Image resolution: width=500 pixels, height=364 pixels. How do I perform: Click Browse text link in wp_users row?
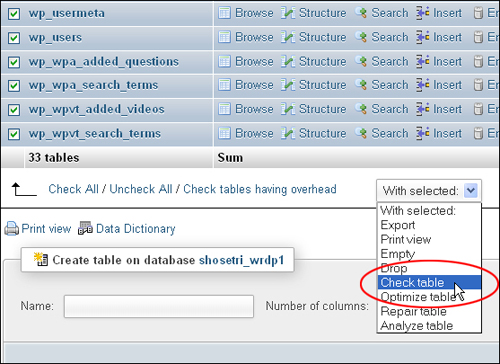tap(254, 37)
